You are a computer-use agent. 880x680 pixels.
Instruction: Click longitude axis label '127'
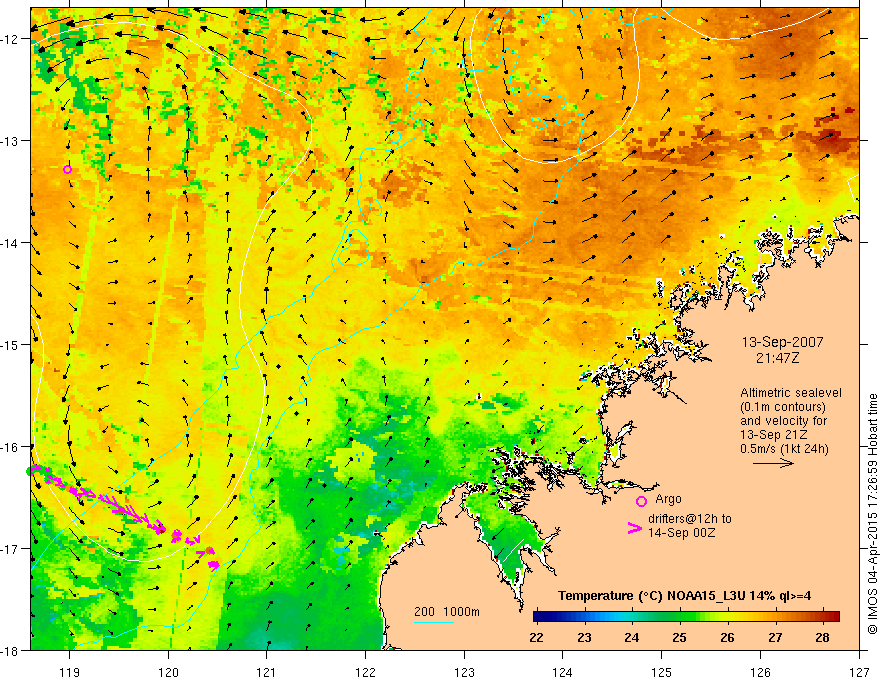(859, 672)
